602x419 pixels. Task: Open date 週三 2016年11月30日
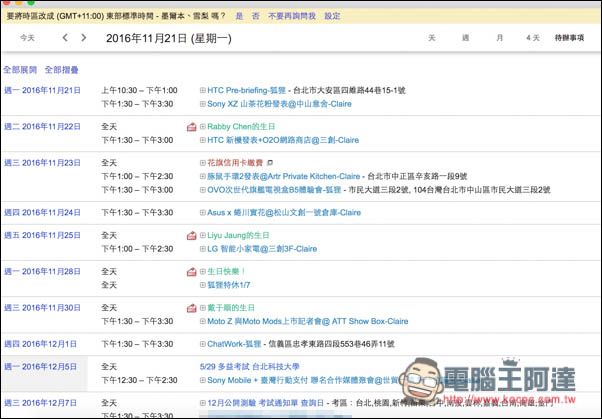42,308
